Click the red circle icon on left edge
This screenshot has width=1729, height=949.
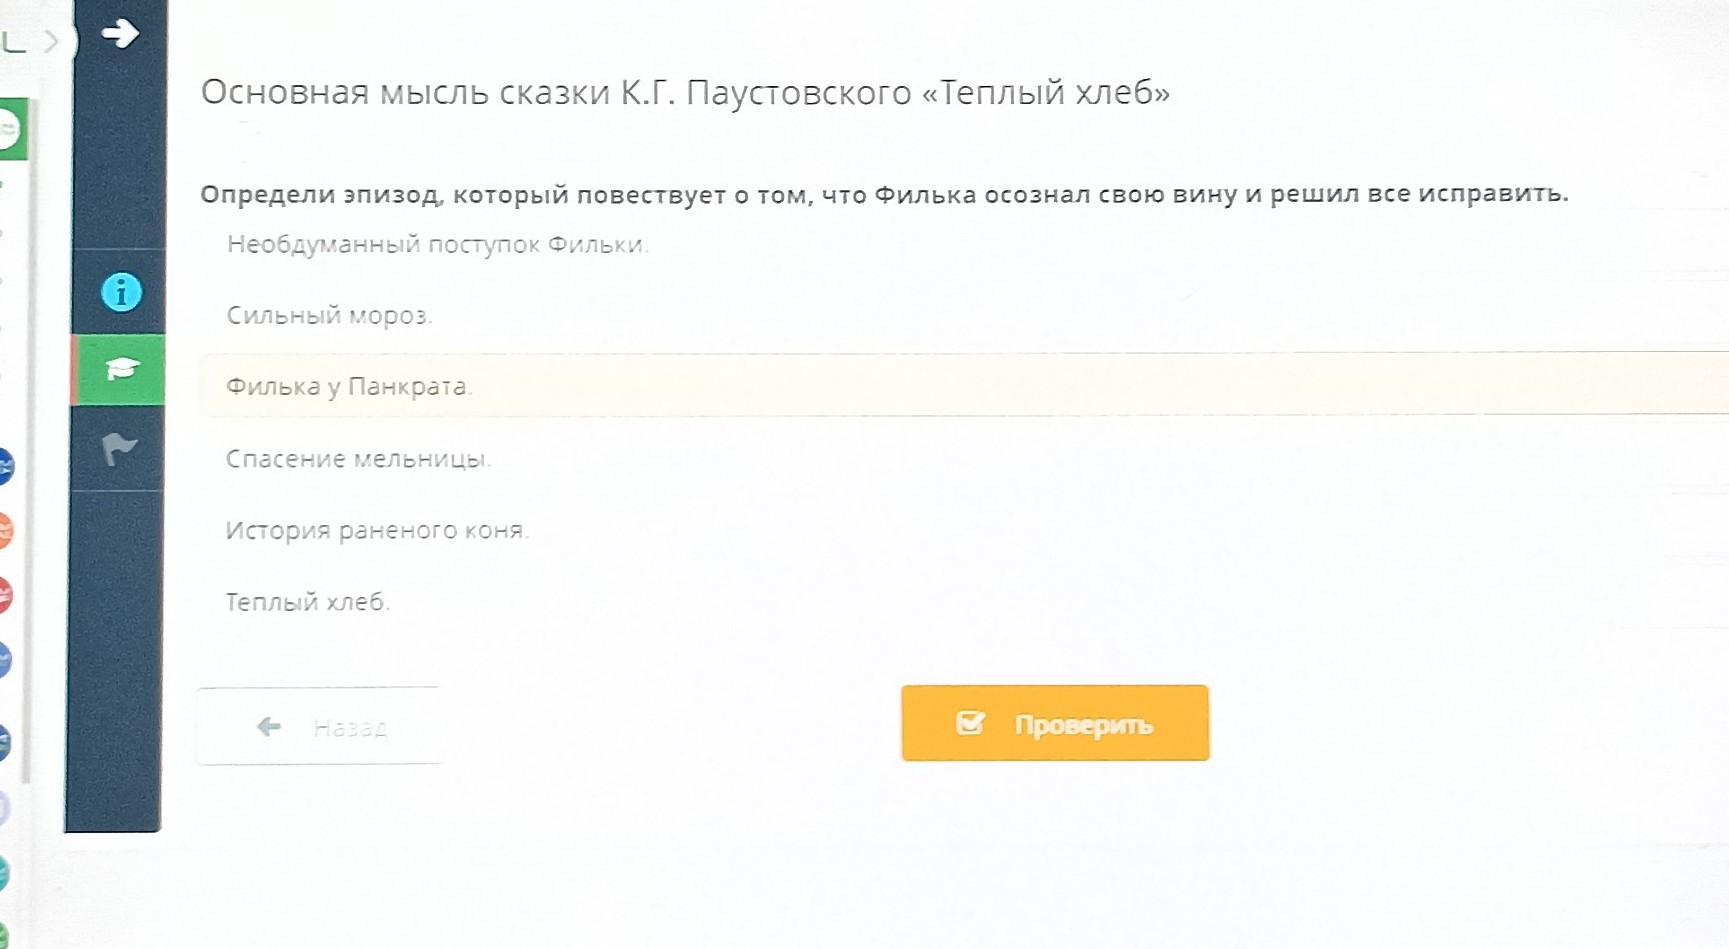(x=5, y=595)
